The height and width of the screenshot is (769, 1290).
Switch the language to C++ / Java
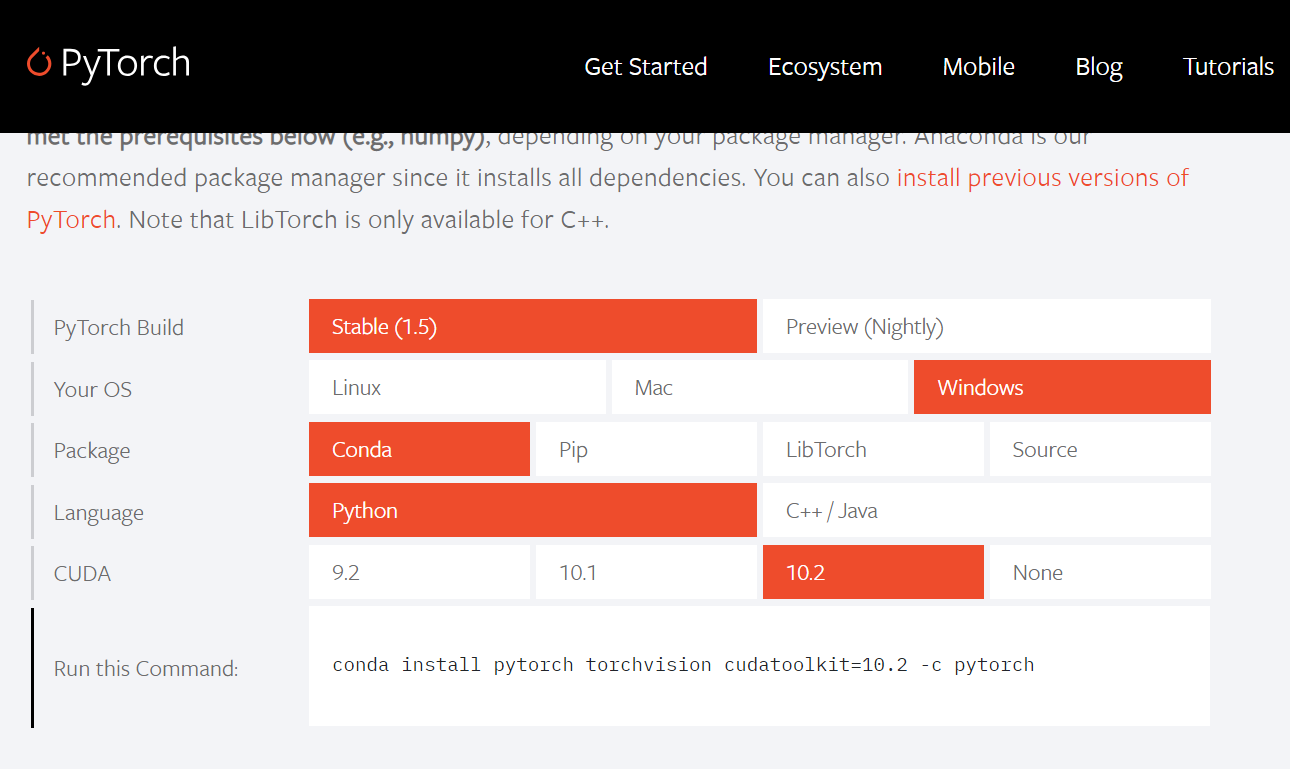pos(985,510)
